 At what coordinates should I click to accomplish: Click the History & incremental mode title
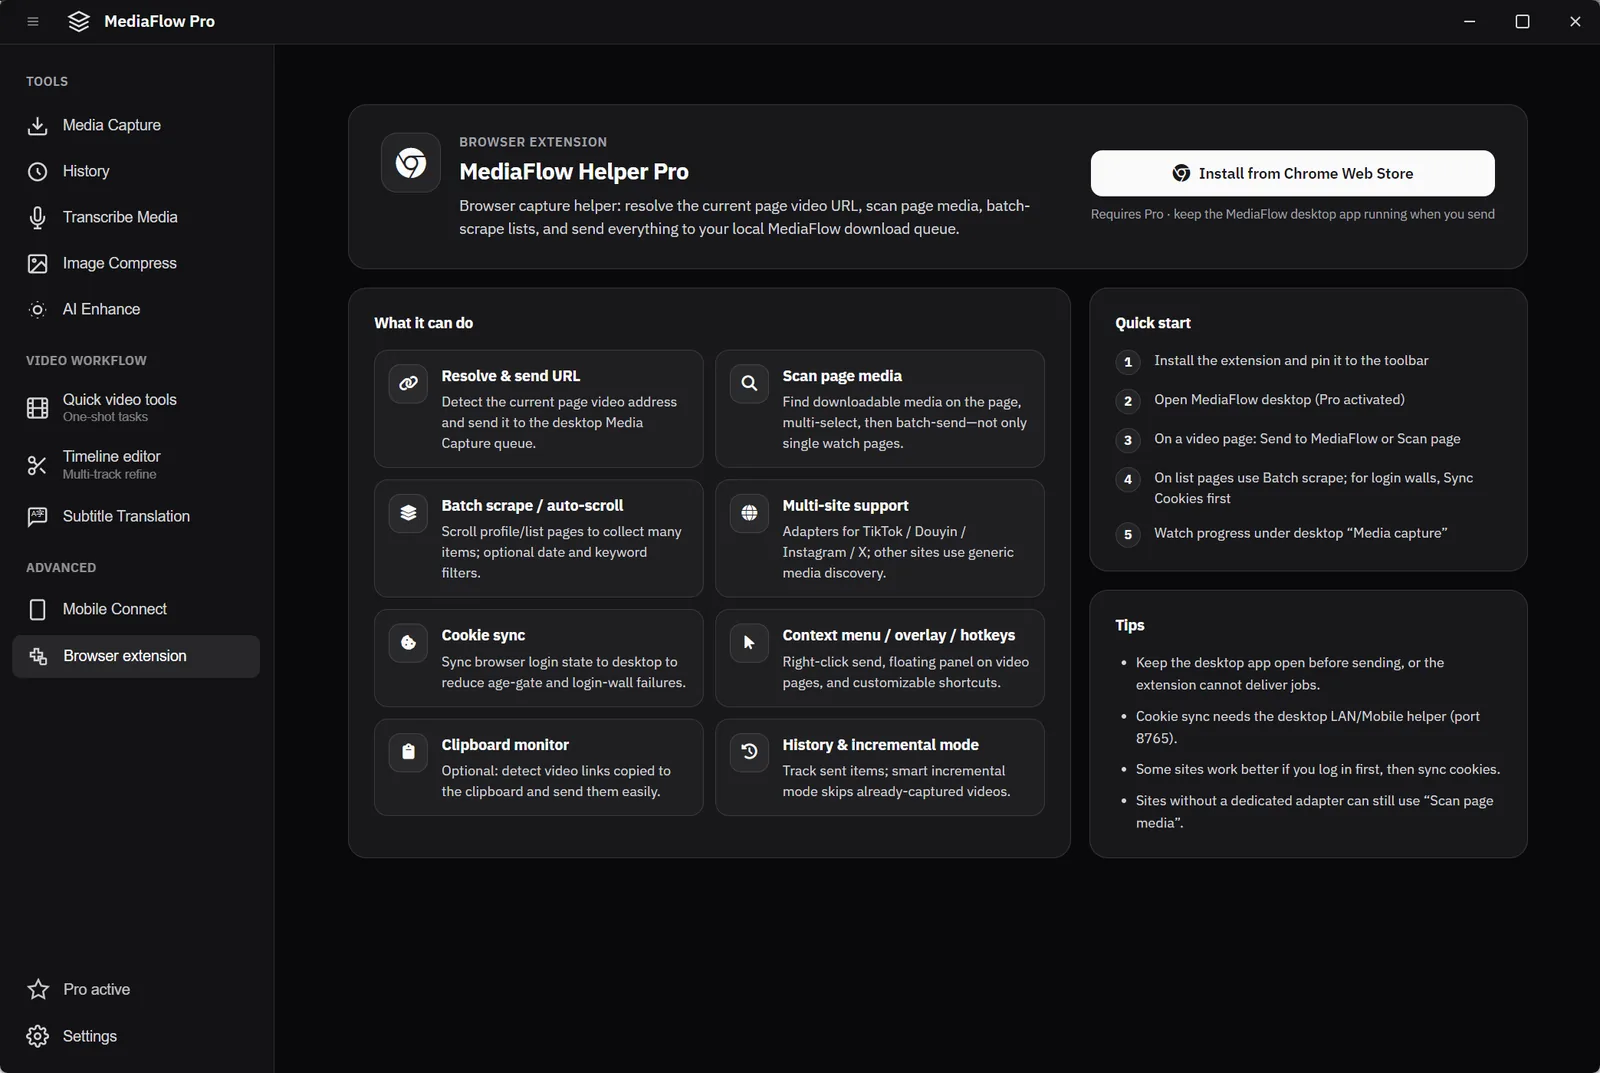(880, 745)
